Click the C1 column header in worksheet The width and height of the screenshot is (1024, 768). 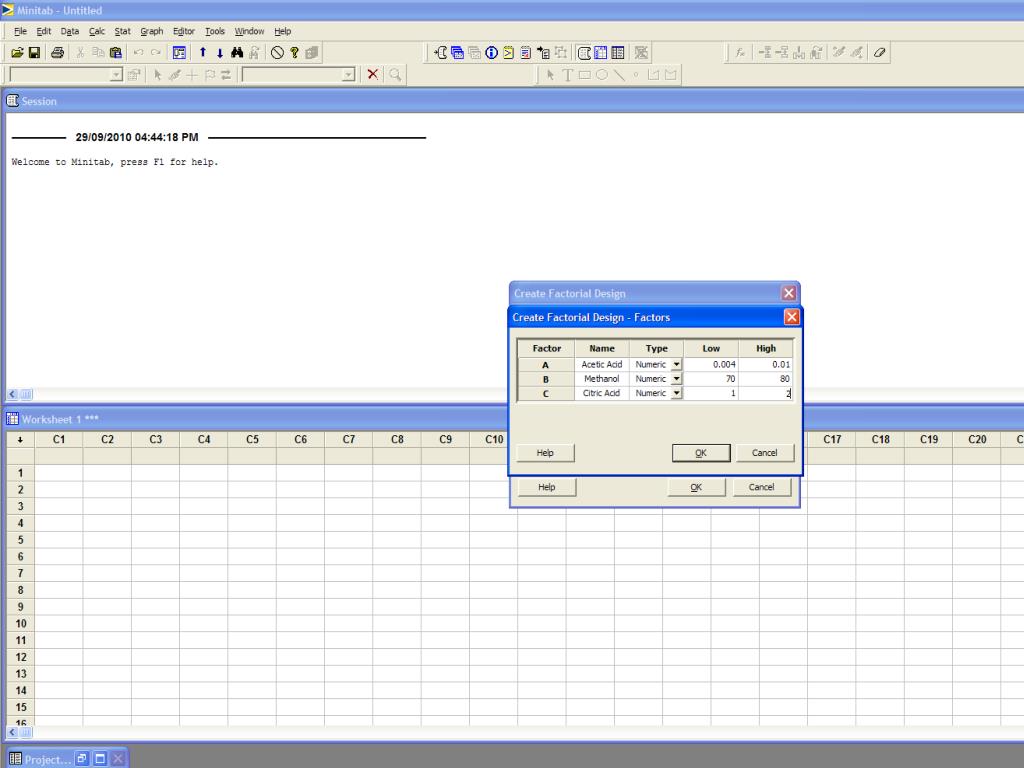59,440
